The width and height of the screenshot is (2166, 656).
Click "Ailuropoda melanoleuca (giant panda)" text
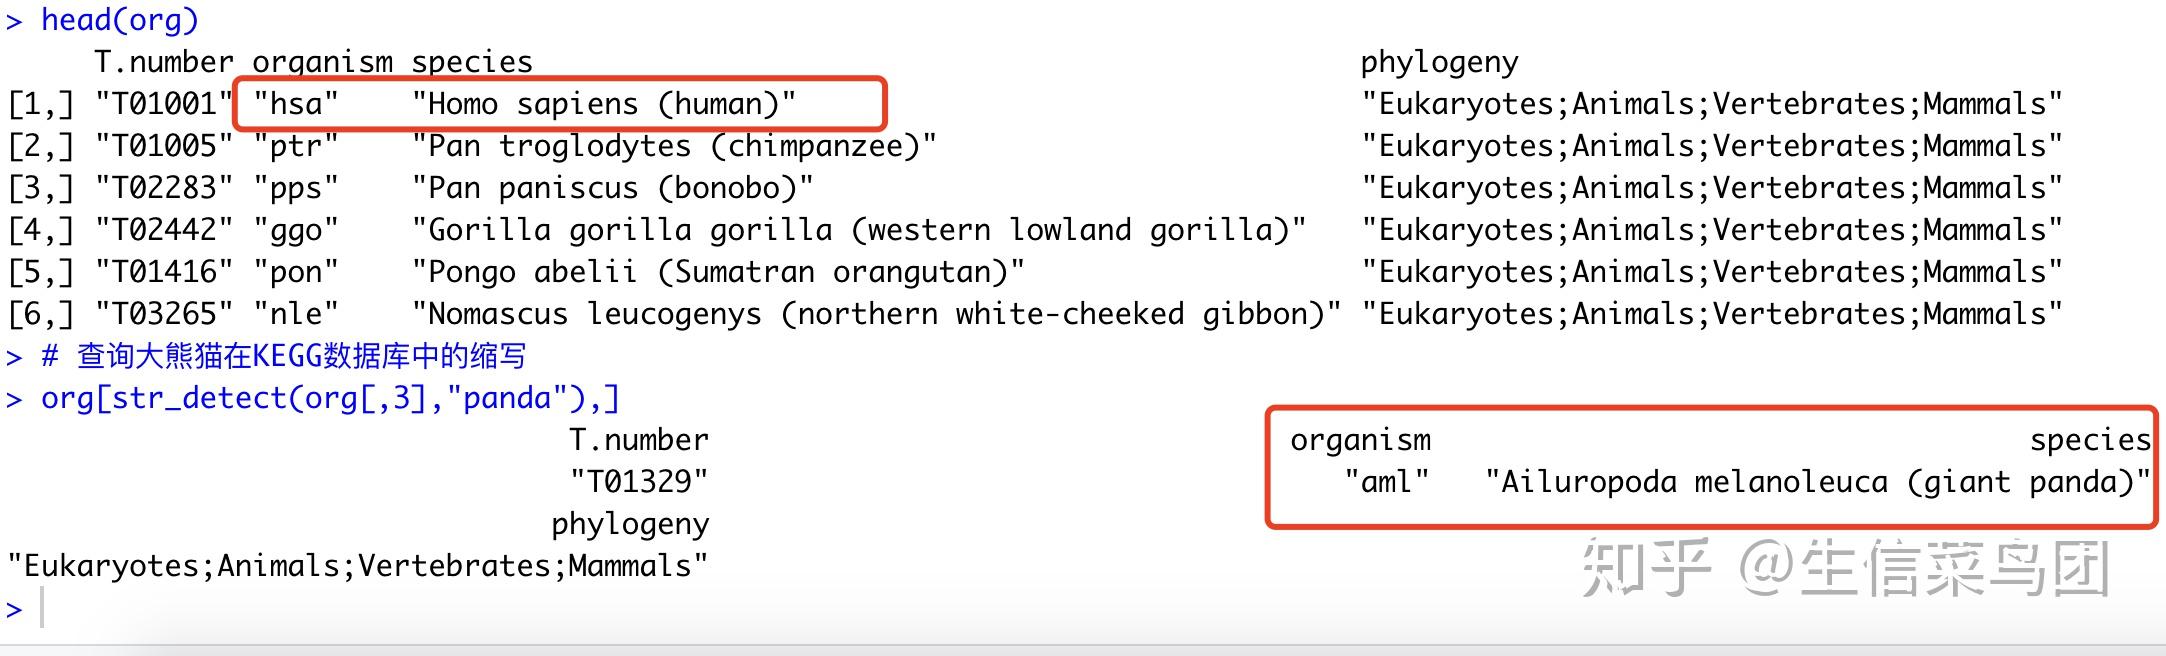1817,482
